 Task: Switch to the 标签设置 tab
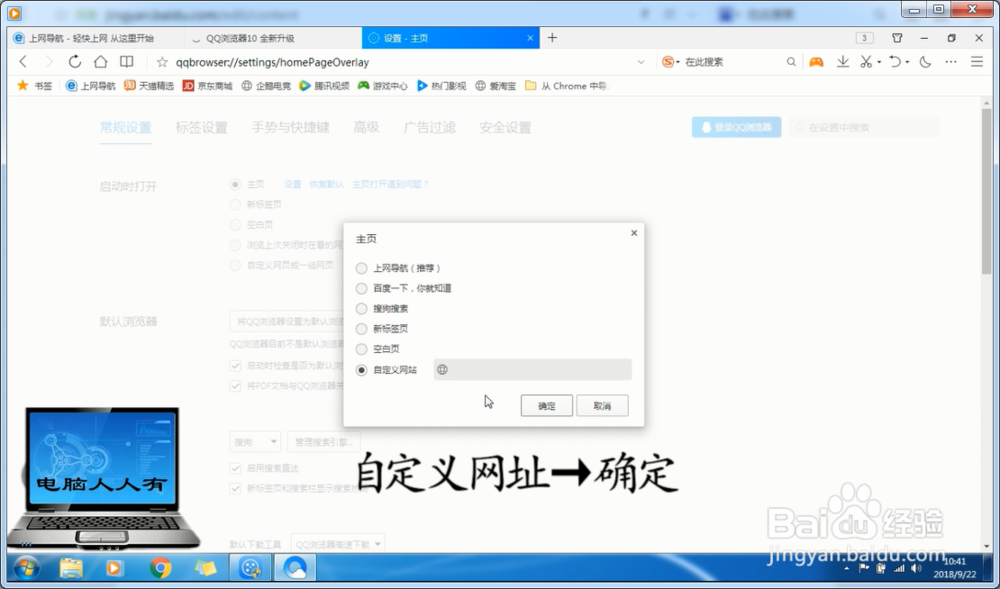pyautogui.click(x=202, y=127)
